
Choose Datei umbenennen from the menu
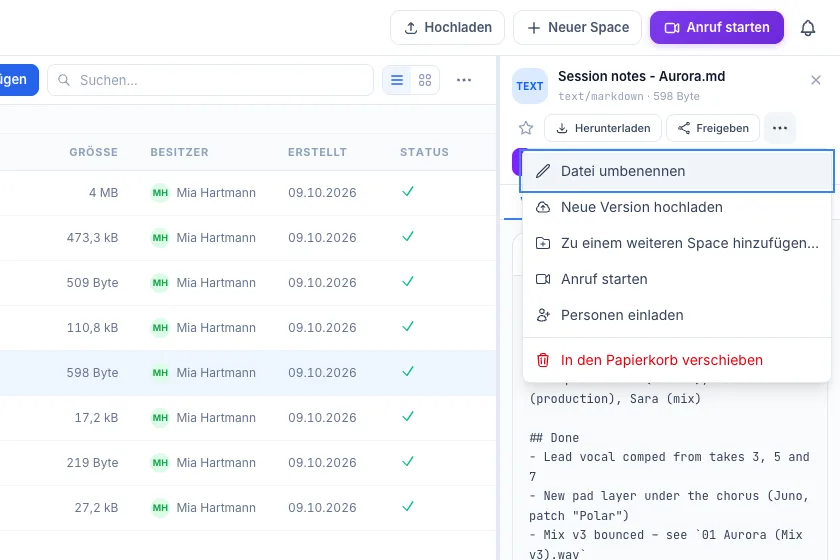tap(677, 171)
